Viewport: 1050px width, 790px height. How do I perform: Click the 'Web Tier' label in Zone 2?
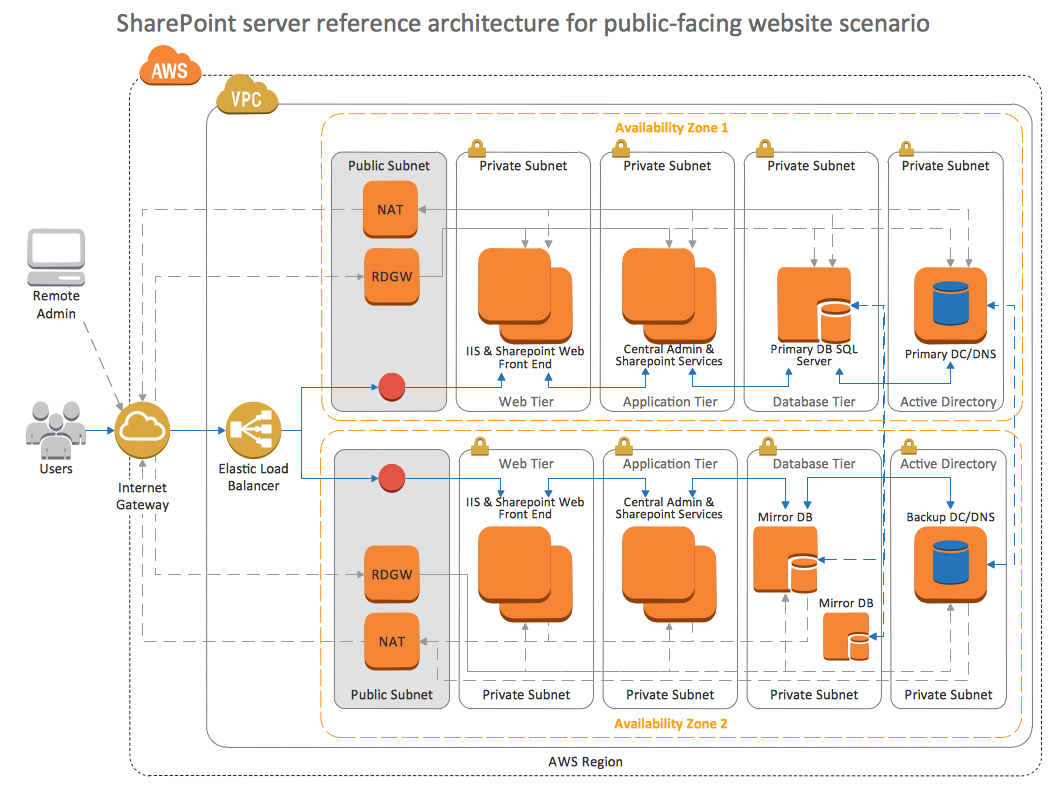pyautogui.click(x=526, y=464)
